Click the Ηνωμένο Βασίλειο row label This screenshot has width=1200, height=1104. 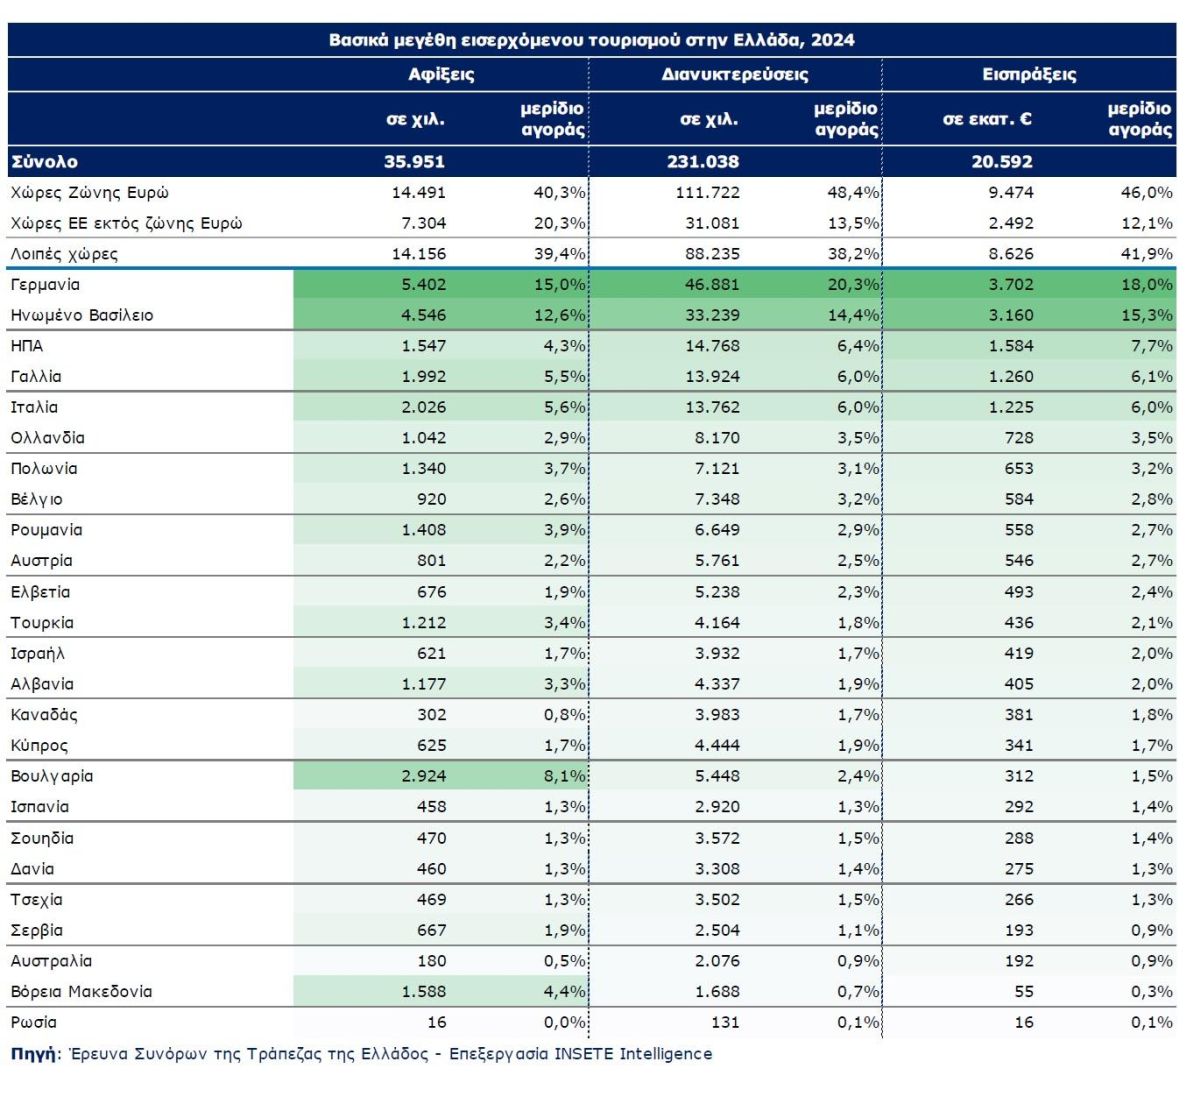82,316
